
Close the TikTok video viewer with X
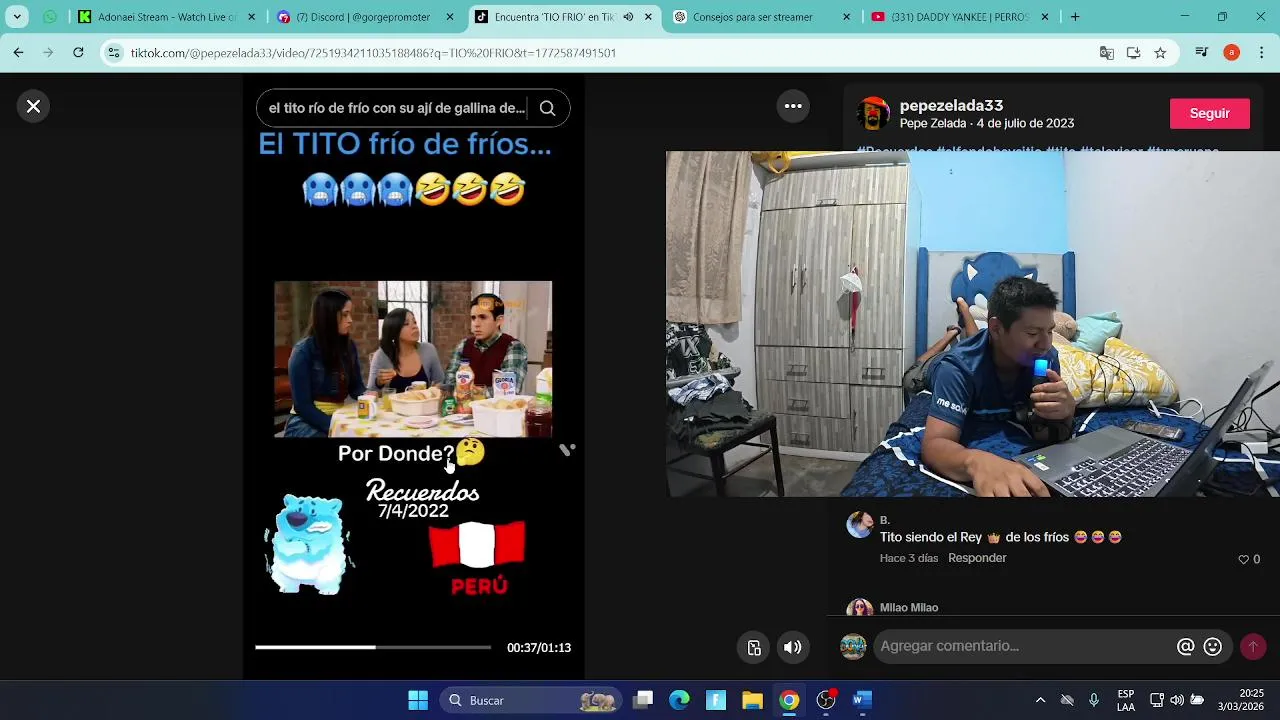click(x=33, y=106)
